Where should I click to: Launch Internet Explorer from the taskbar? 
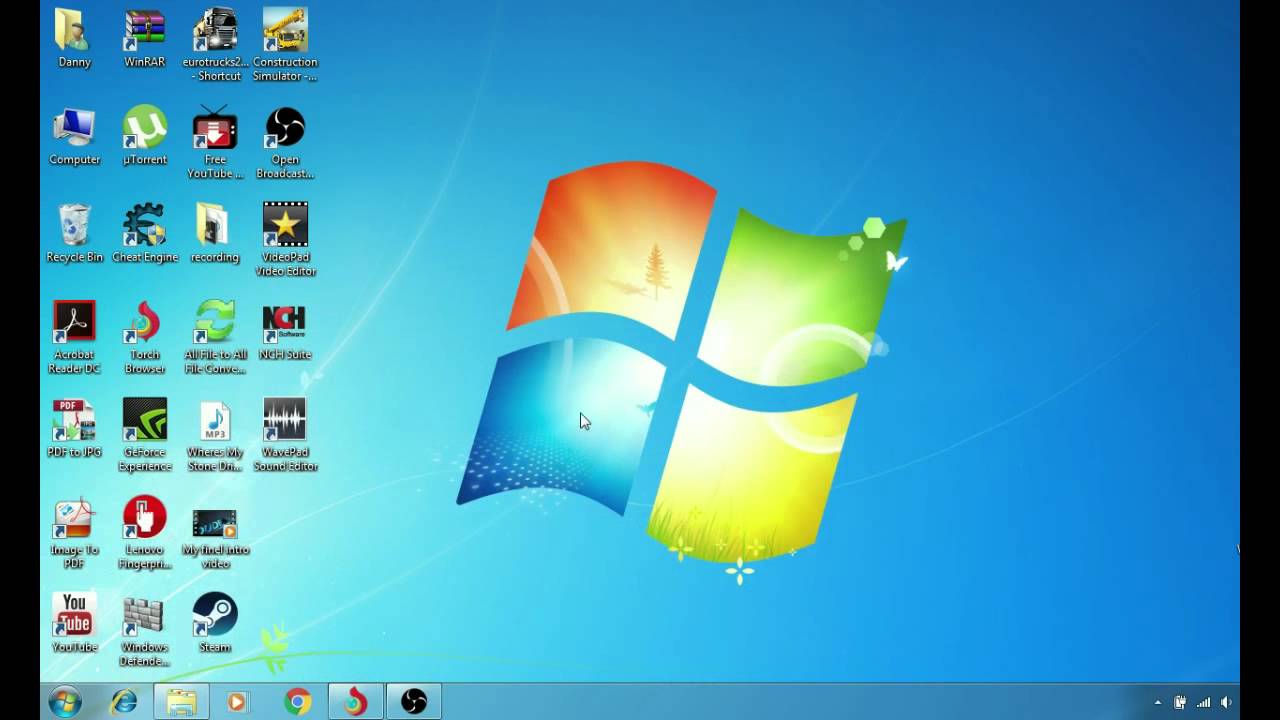[124, 702]
